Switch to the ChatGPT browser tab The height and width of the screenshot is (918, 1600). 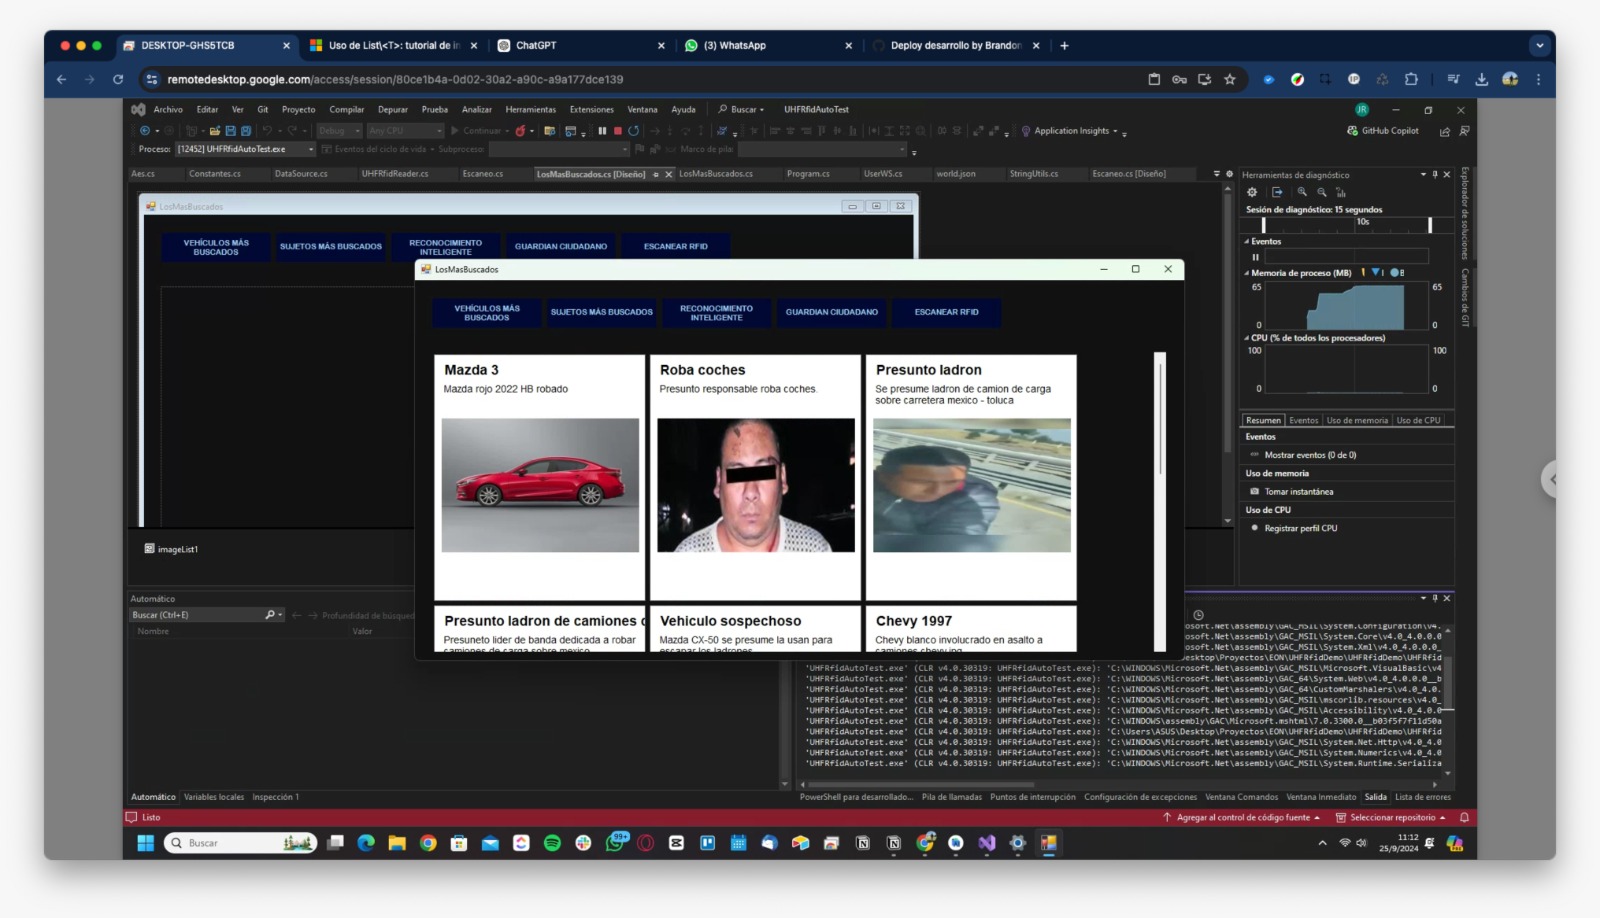coord(580,45)
